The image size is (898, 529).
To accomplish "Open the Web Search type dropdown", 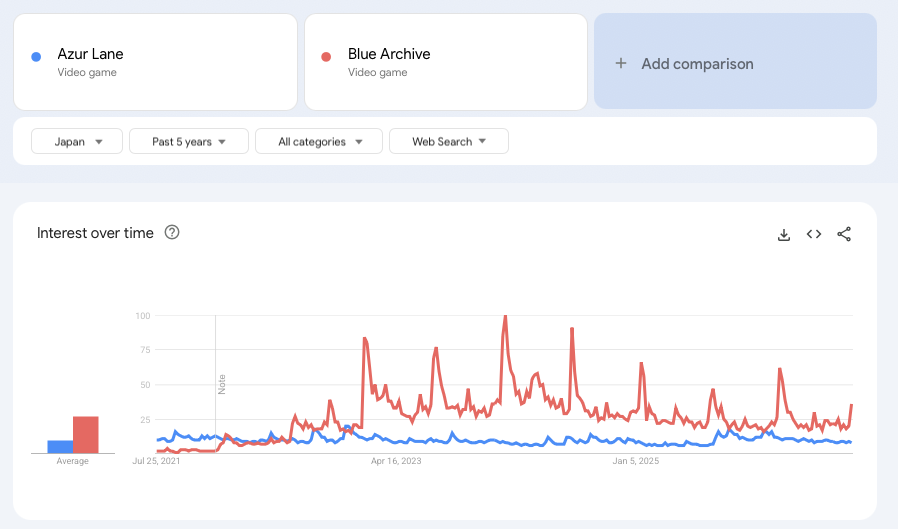I will (449, 141).
